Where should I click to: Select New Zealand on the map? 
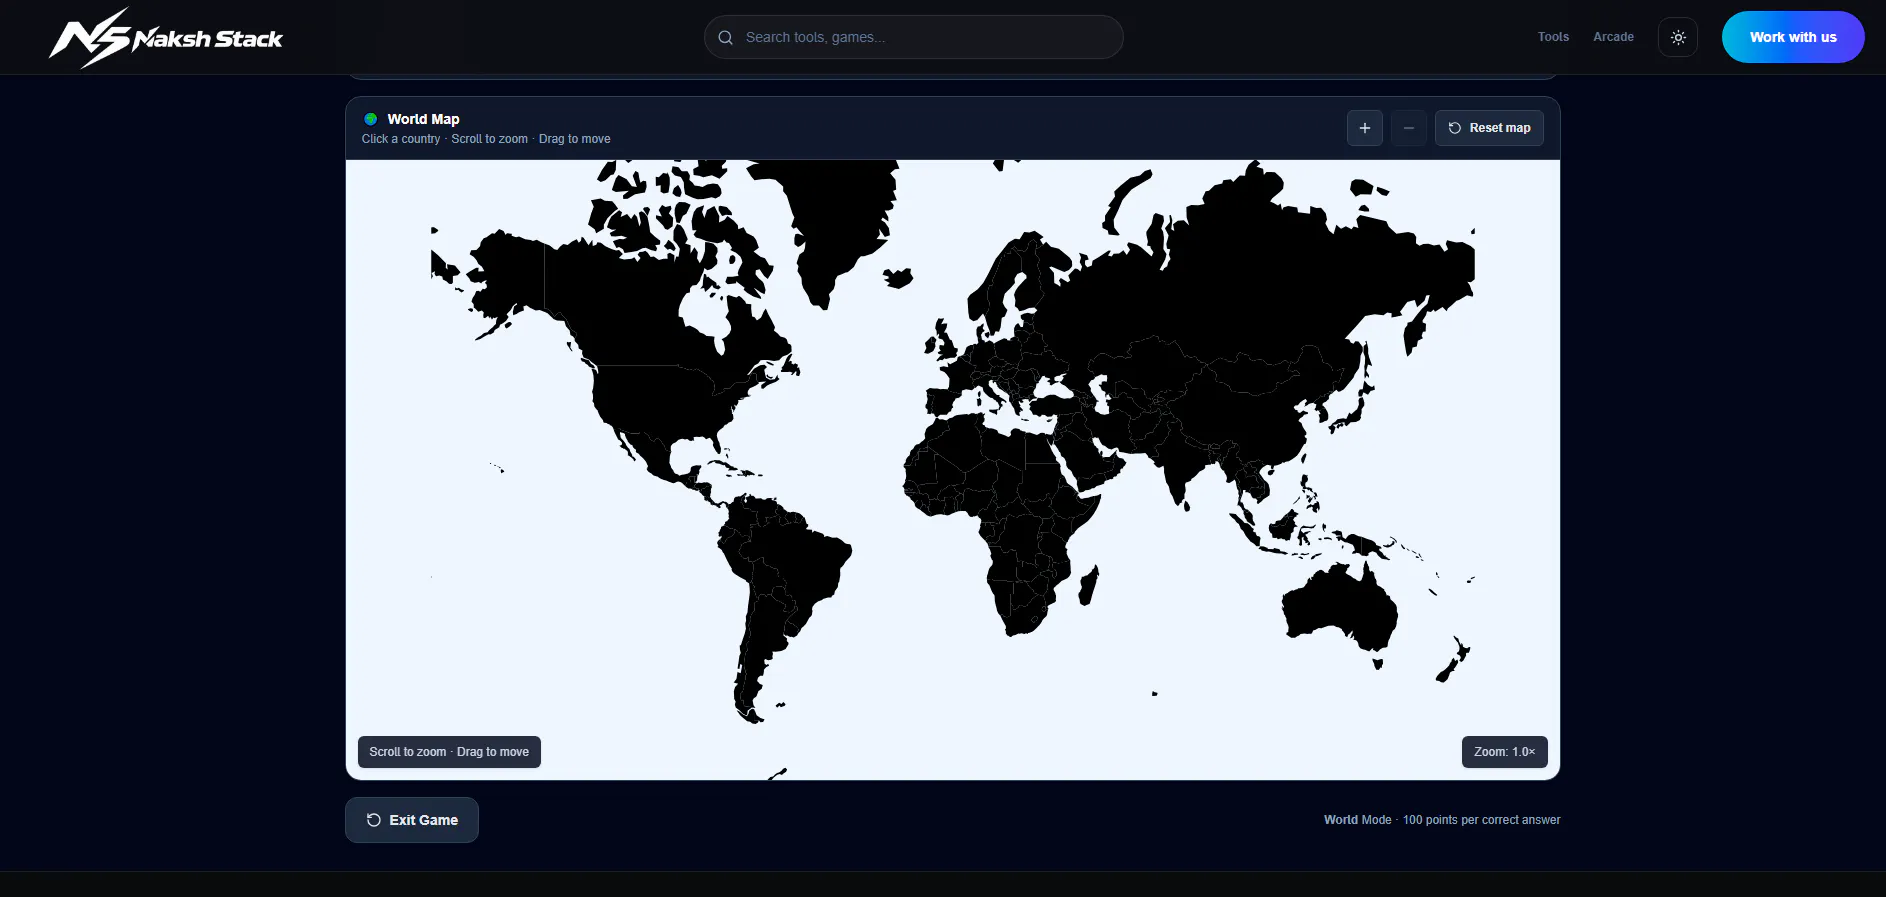pos(1454,660)
